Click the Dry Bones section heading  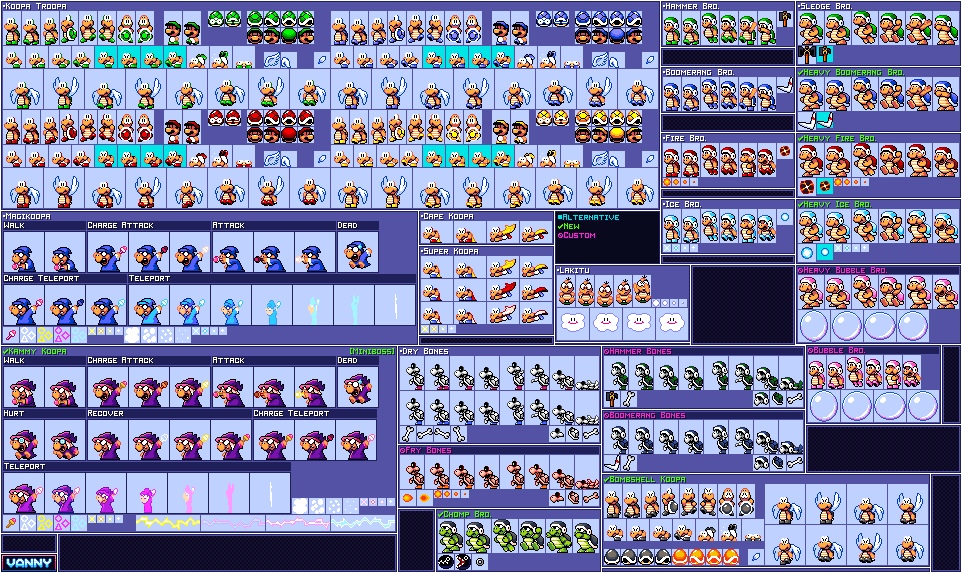(425, 352)
